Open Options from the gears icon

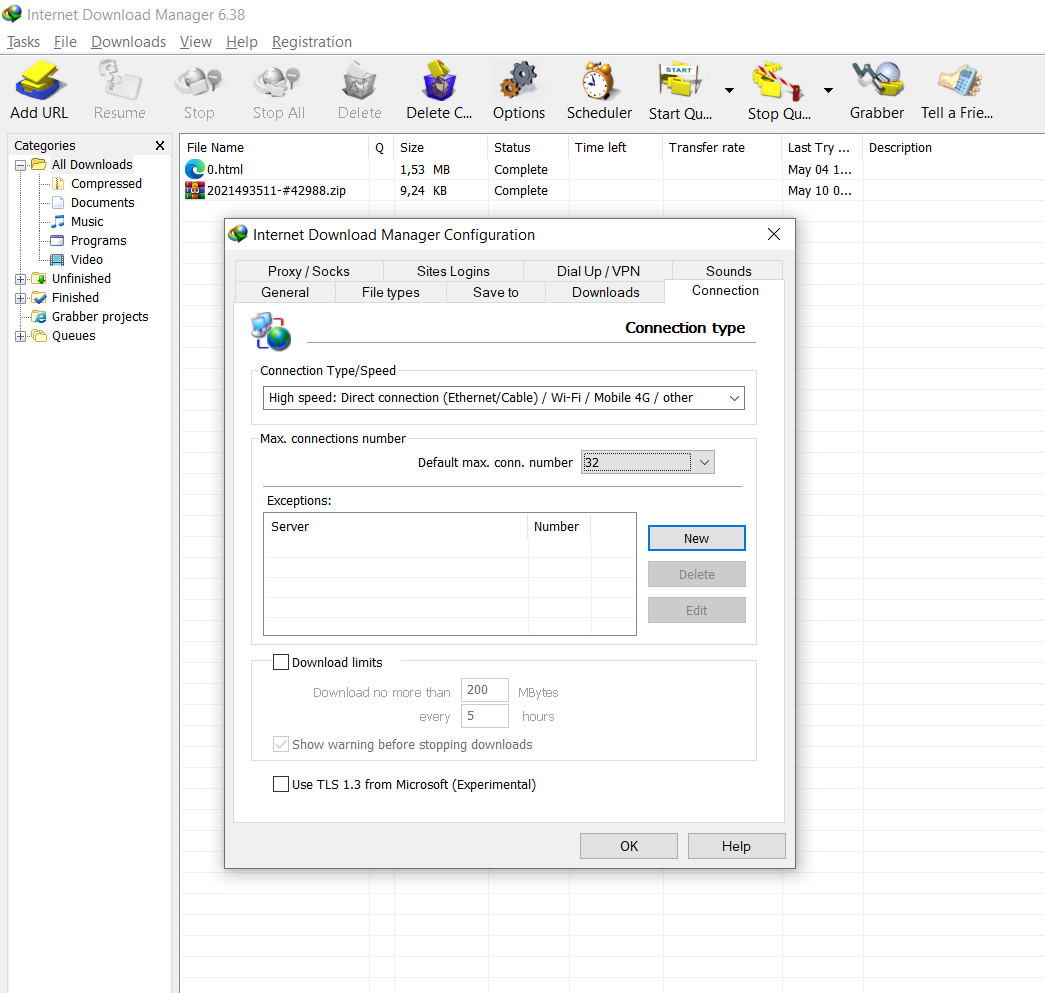519,81
